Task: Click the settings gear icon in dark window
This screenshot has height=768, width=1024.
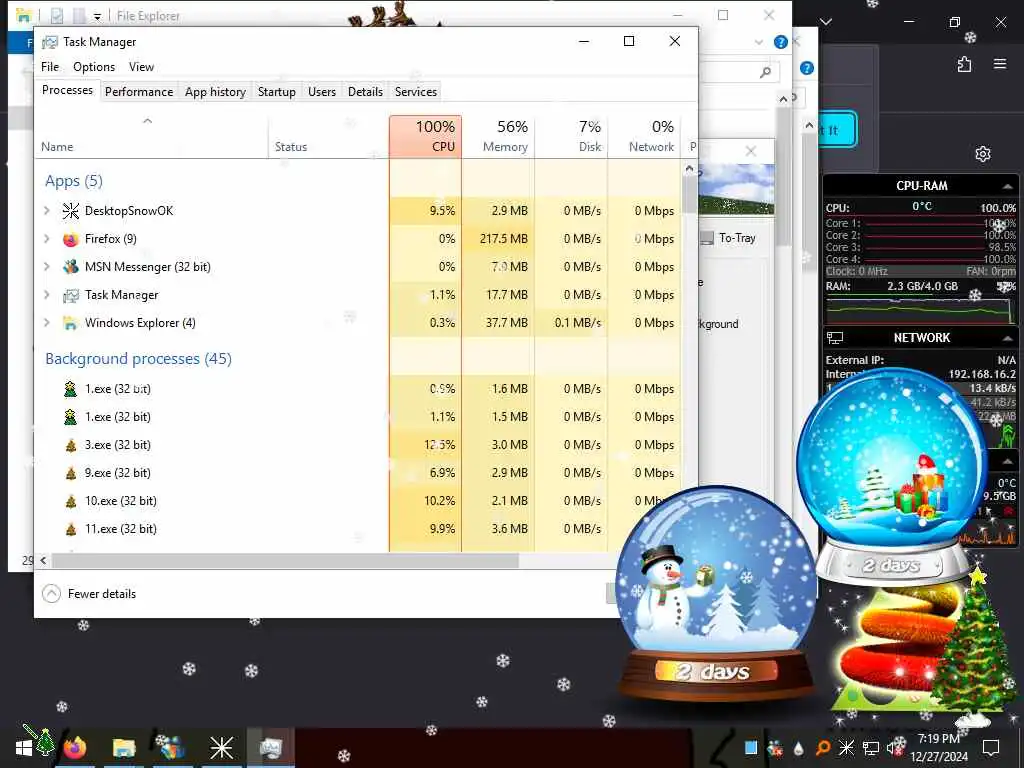Action: coord(983,154)
